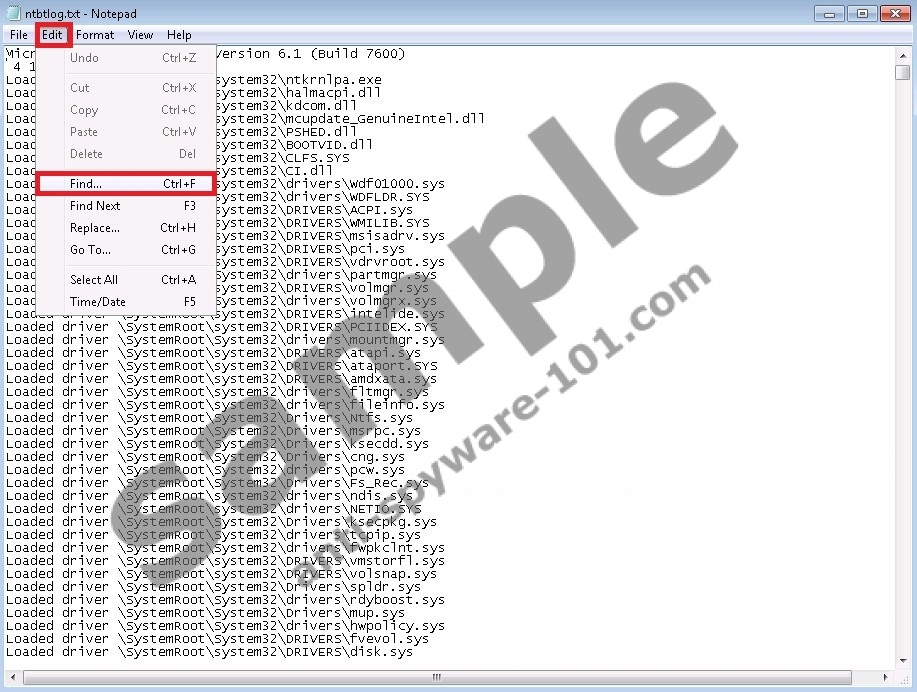Choose Find Next from the menu

click(92, 206)
